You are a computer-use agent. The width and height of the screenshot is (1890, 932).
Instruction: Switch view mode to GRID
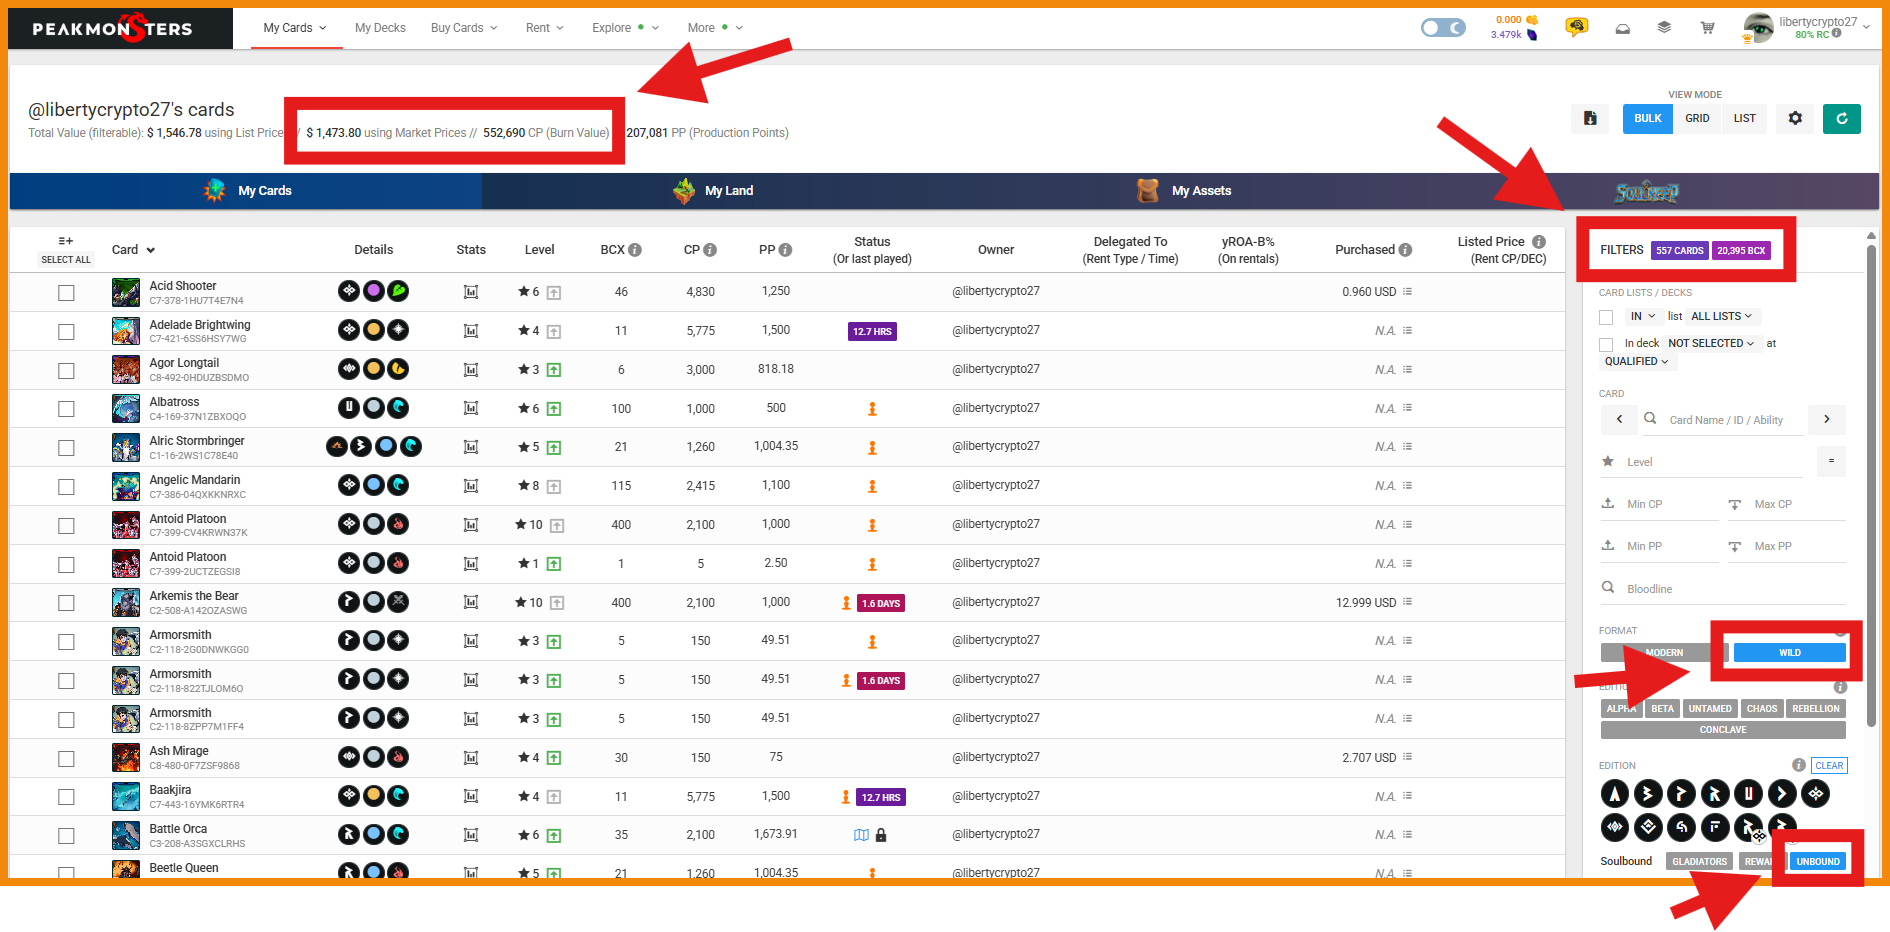[x=1697, y=118]
